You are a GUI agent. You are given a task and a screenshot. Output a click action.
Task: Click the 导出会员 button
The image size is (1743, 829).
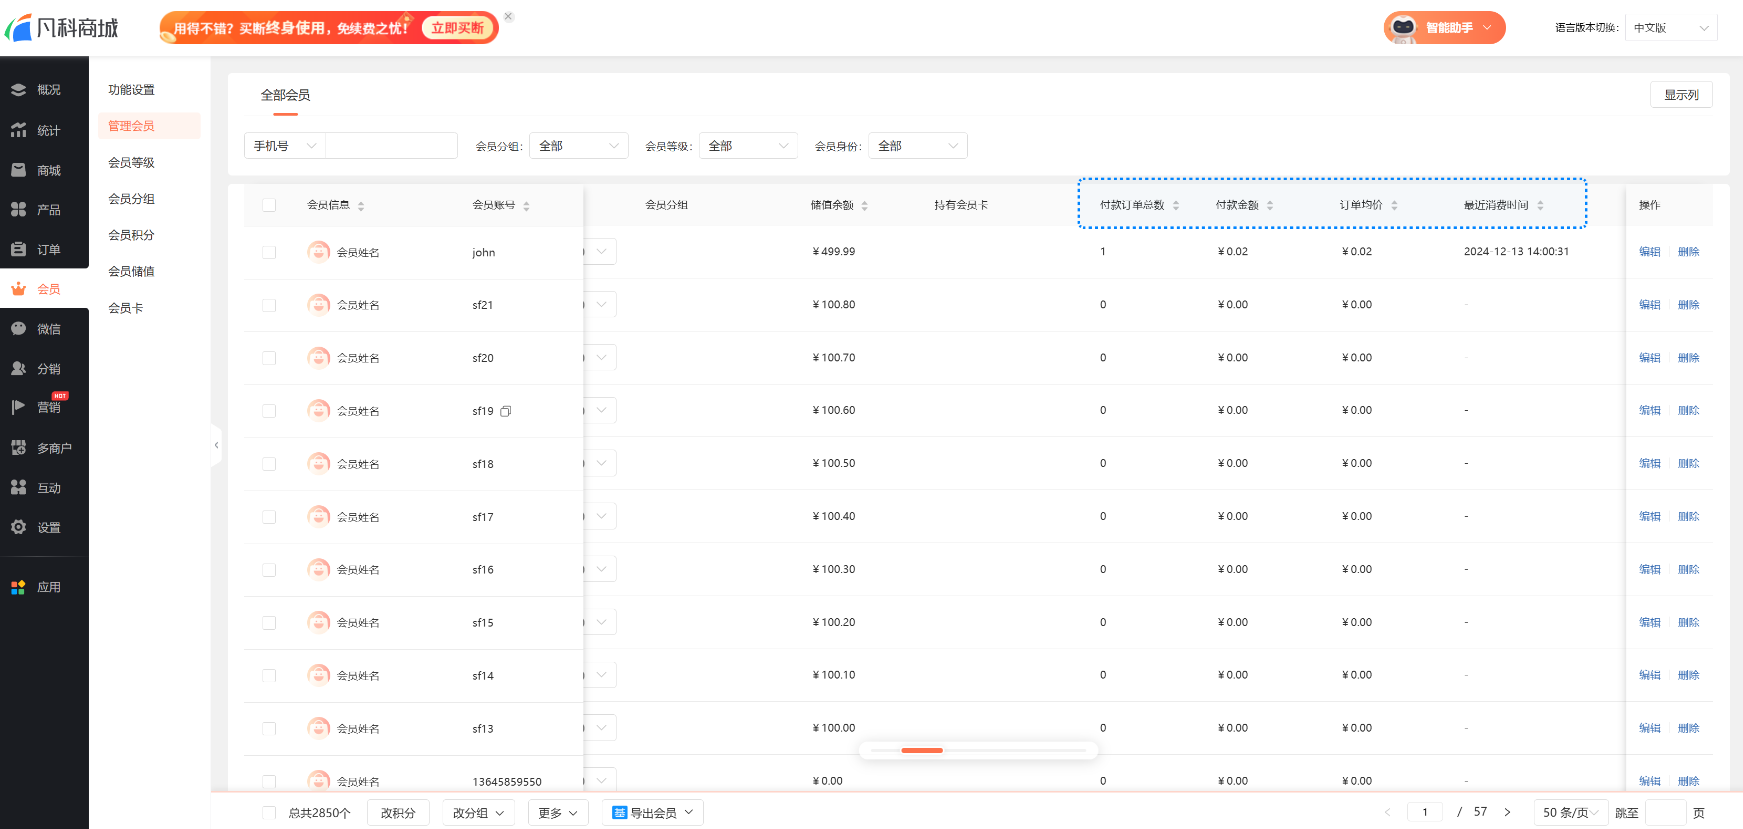[x=653, y=813]
